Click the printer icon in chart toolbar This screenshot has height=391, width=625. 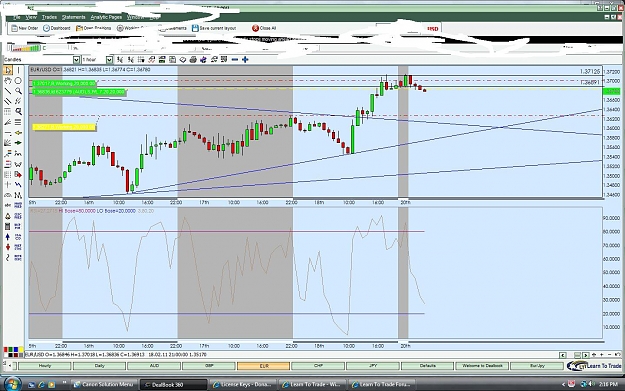193,60
